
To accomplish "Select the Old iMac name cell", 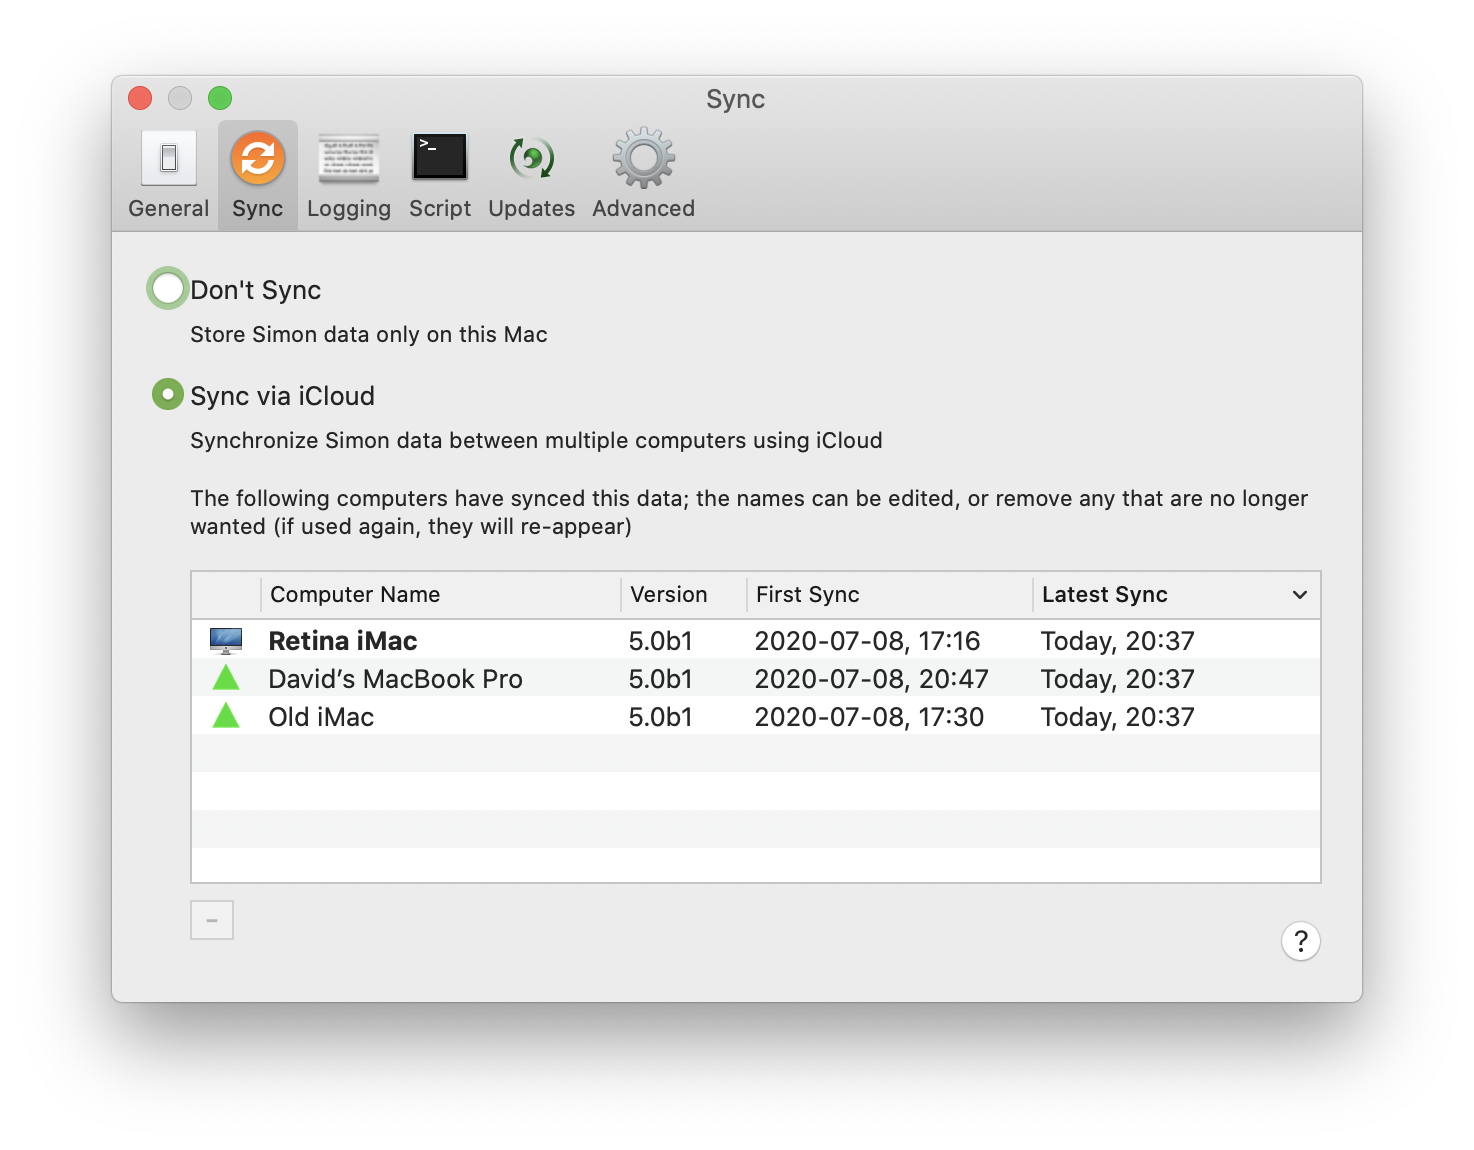I will 321,717.
